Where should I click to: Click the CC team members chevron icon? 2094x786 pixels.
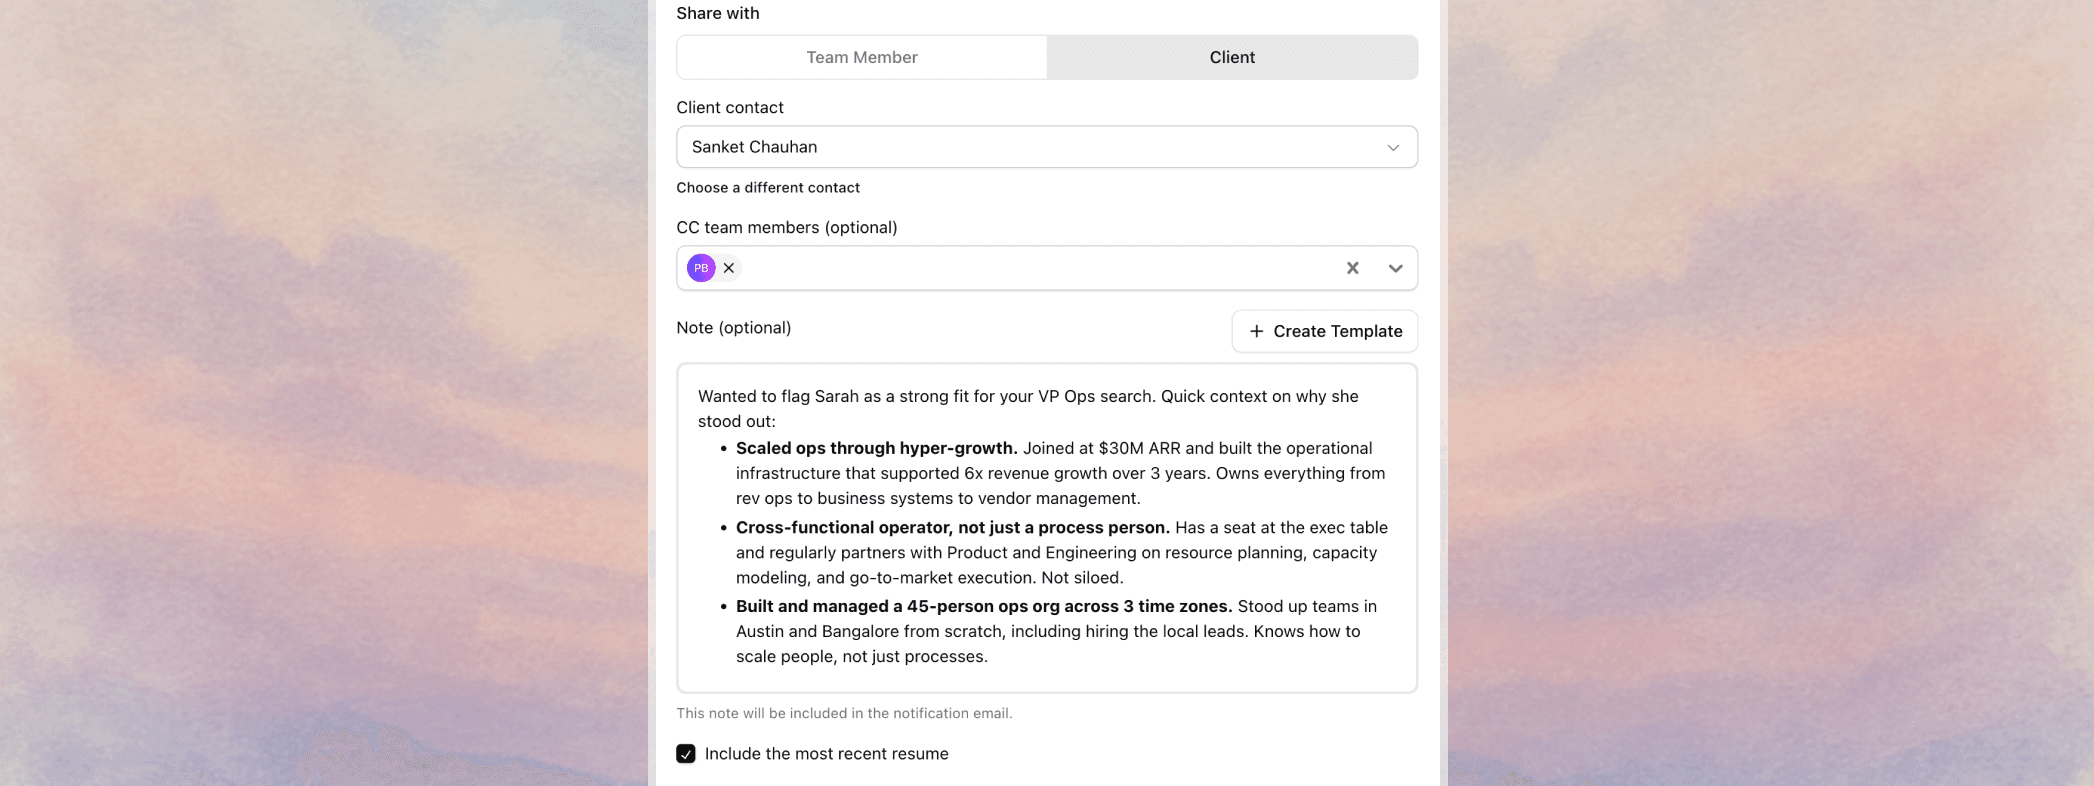click(1393, 267)
